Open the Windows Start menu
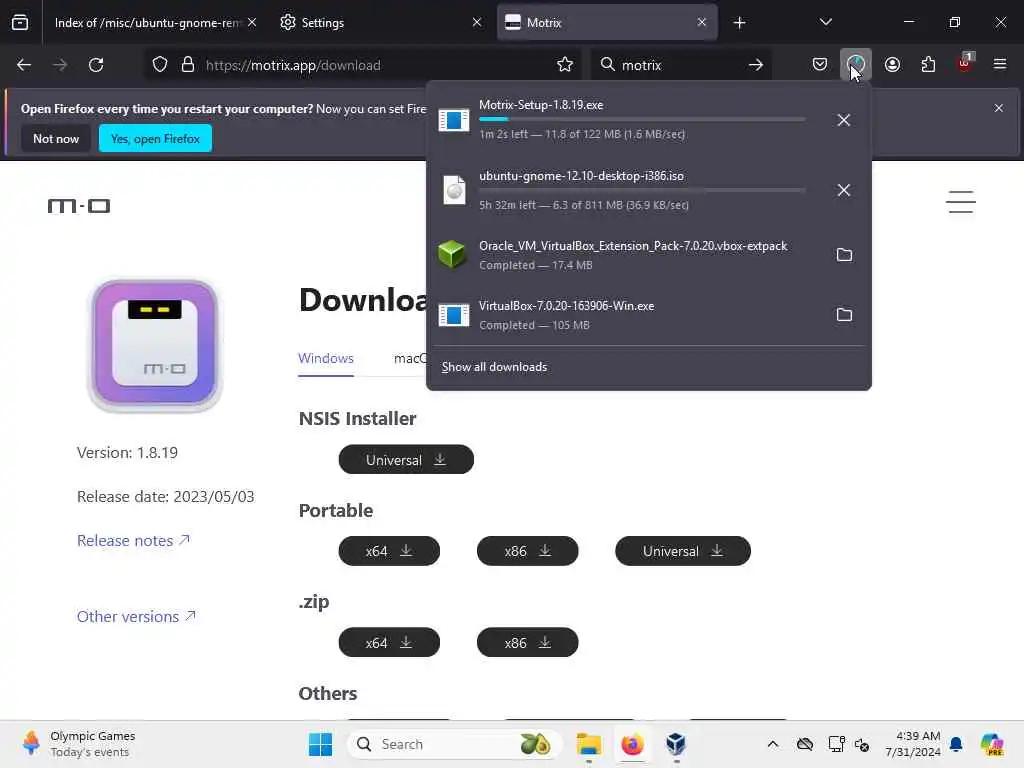Screen dimensions: 1024x768 click(x=321, y=744)
